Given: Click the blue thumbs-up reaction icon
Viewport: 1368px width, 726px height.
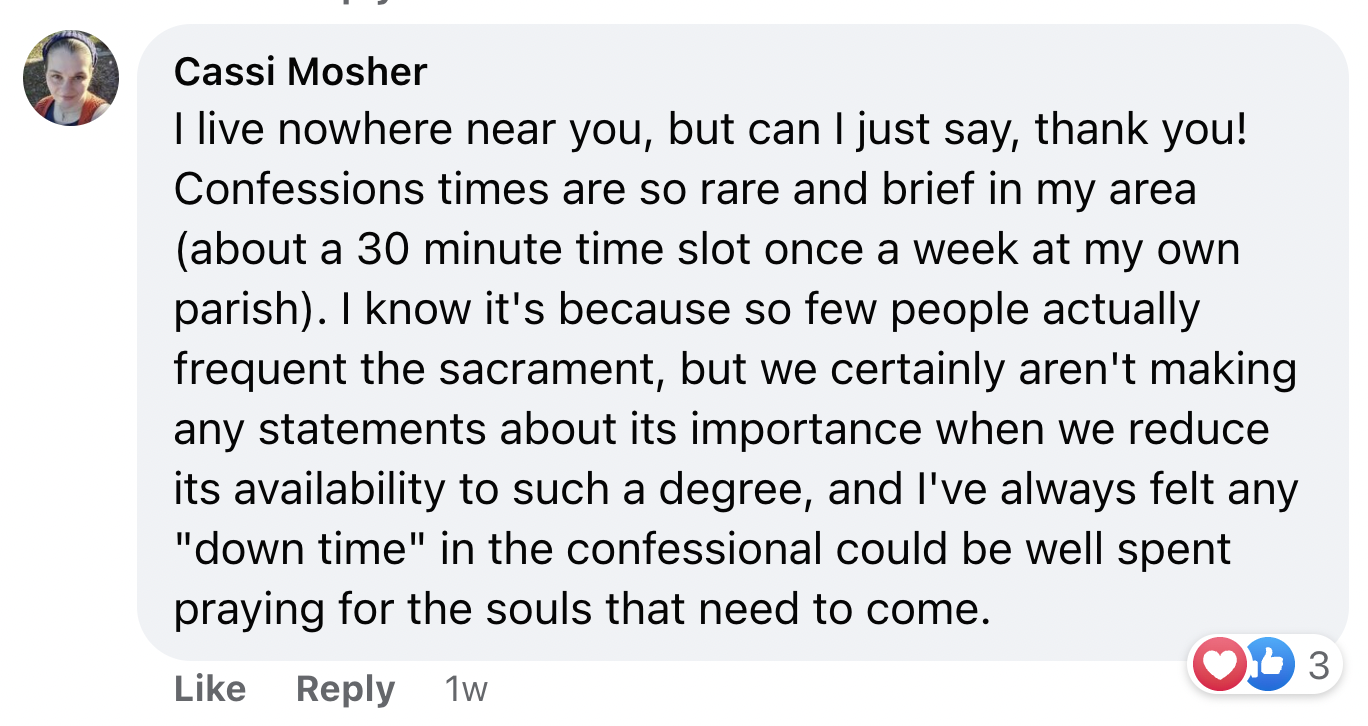Looking at the screenshot, I should (x=1270, y=664).
